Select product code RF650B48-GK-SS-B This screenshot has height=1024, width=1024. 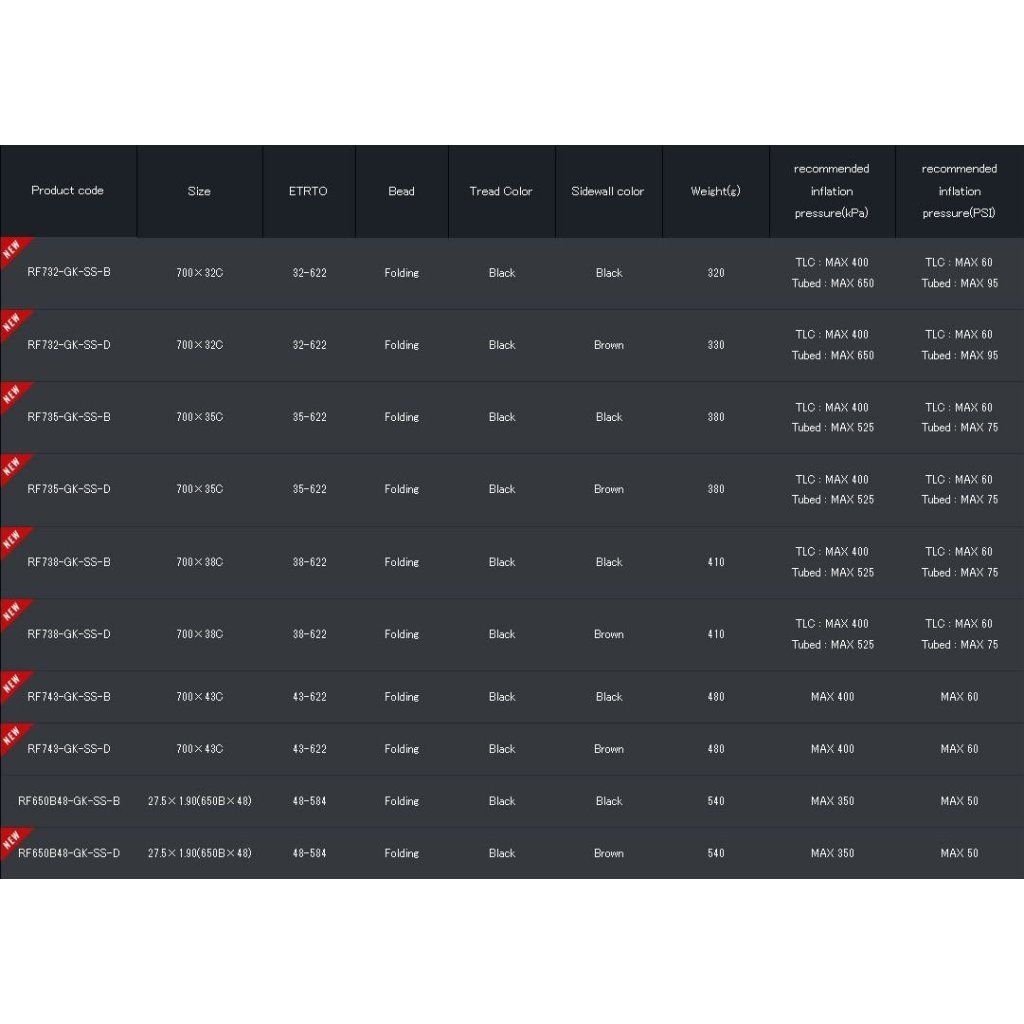pyautogui.click(x=69, y=801)
